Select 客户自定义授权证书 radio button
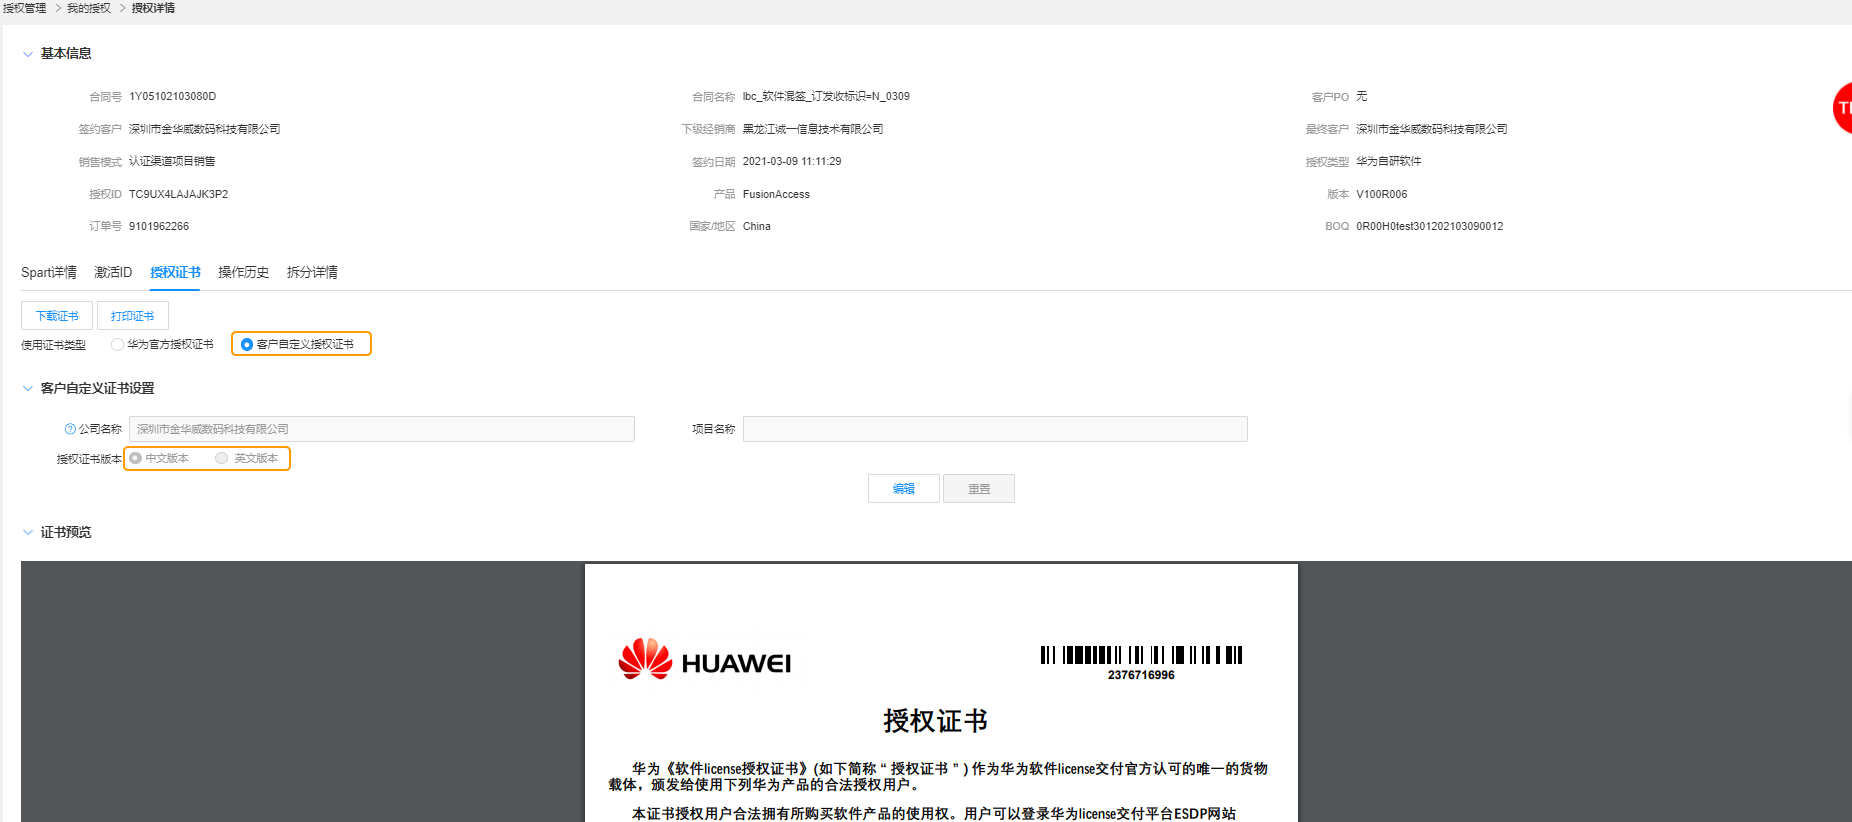 247,344
